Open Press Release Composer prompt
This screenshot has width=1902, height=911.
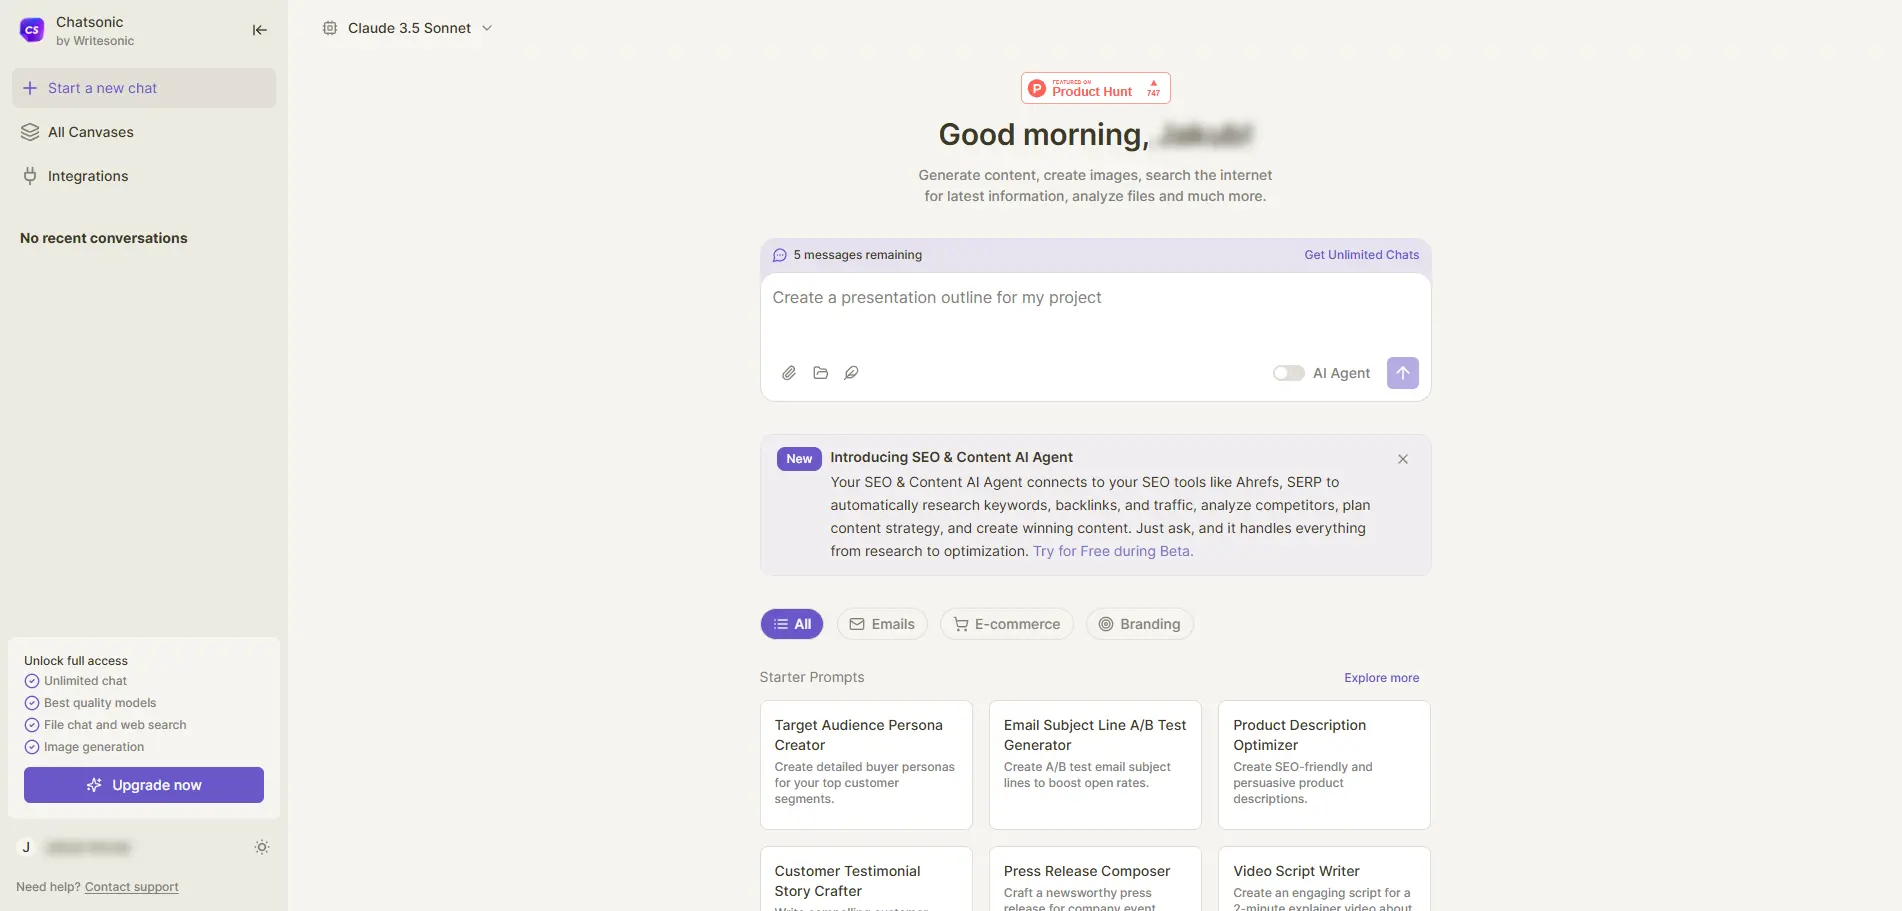1095,879
